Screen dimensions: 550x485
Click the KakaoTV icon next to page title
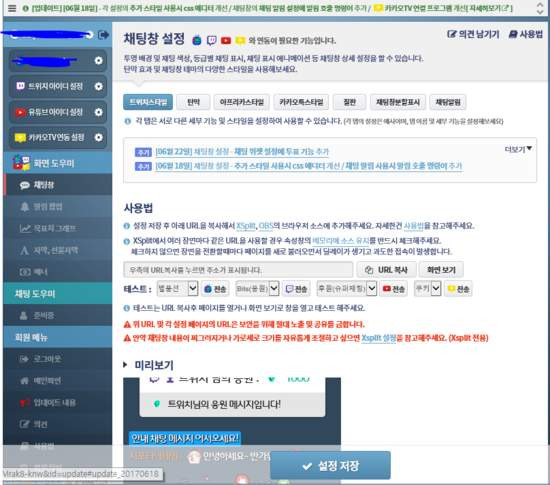(x=240, y=40)
